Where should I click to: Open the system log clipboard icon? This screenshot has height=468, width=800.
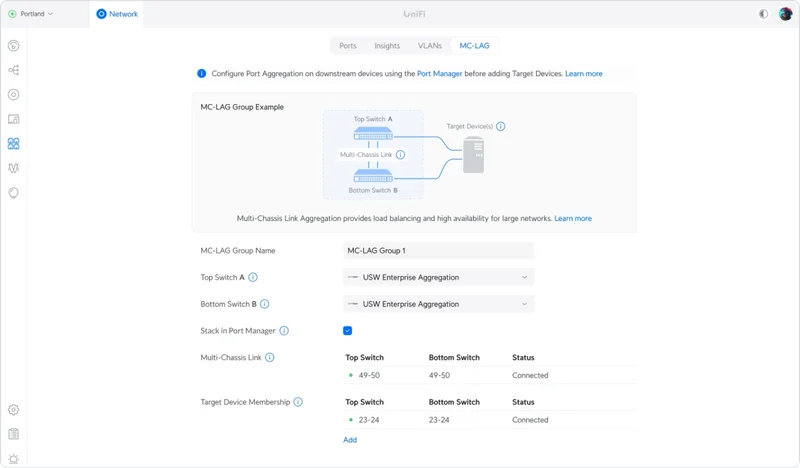pyautogui.click(x=14, y=434)
